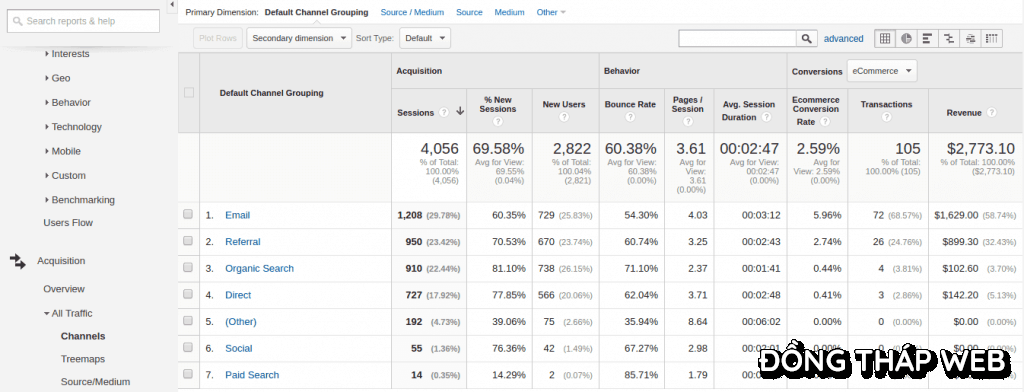
Task: Toggle the select-all checkbox in table header
Action: click(189, 93)
